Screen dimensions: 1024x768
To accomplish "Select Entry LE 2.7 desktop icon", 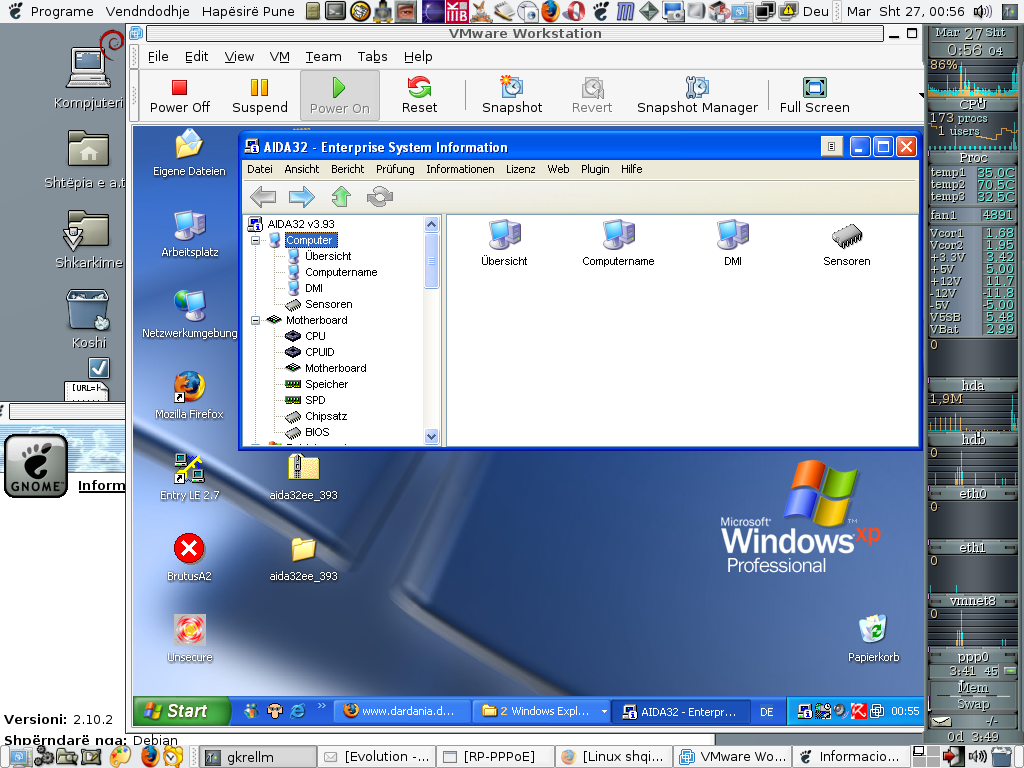I will 189,477.
